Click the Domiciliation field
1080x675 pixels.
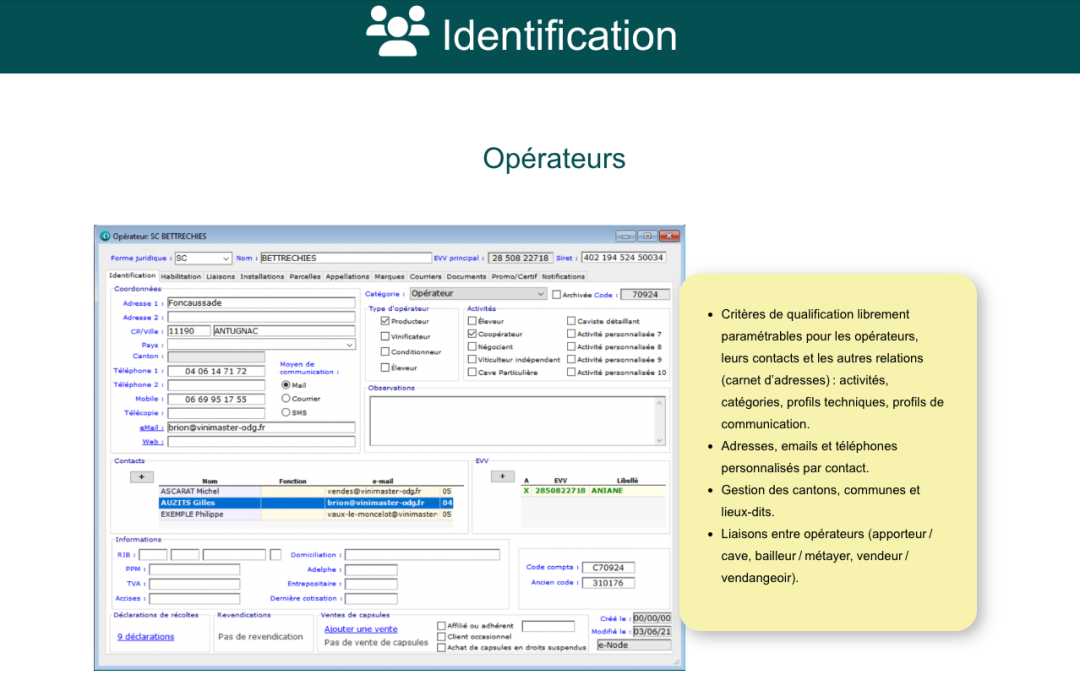[x=422, y=554]
